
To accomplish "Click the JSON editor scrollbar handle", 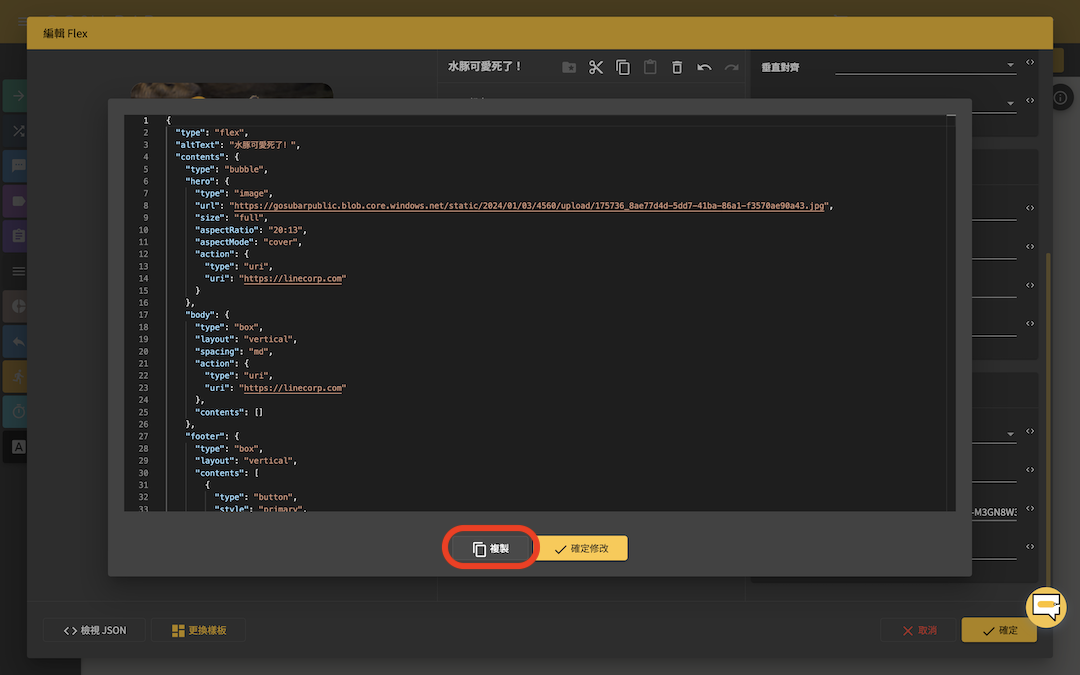I will [951, 116].
